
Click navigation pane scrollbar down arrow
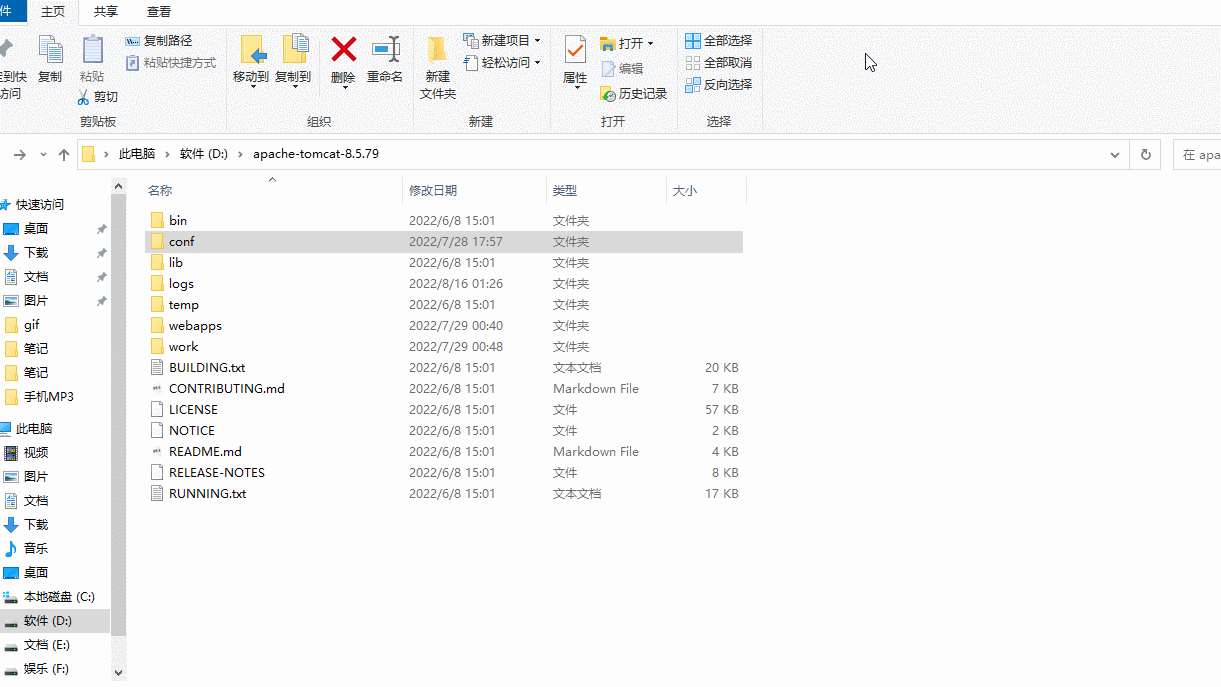pyautogui.click(x=119, y=673)
